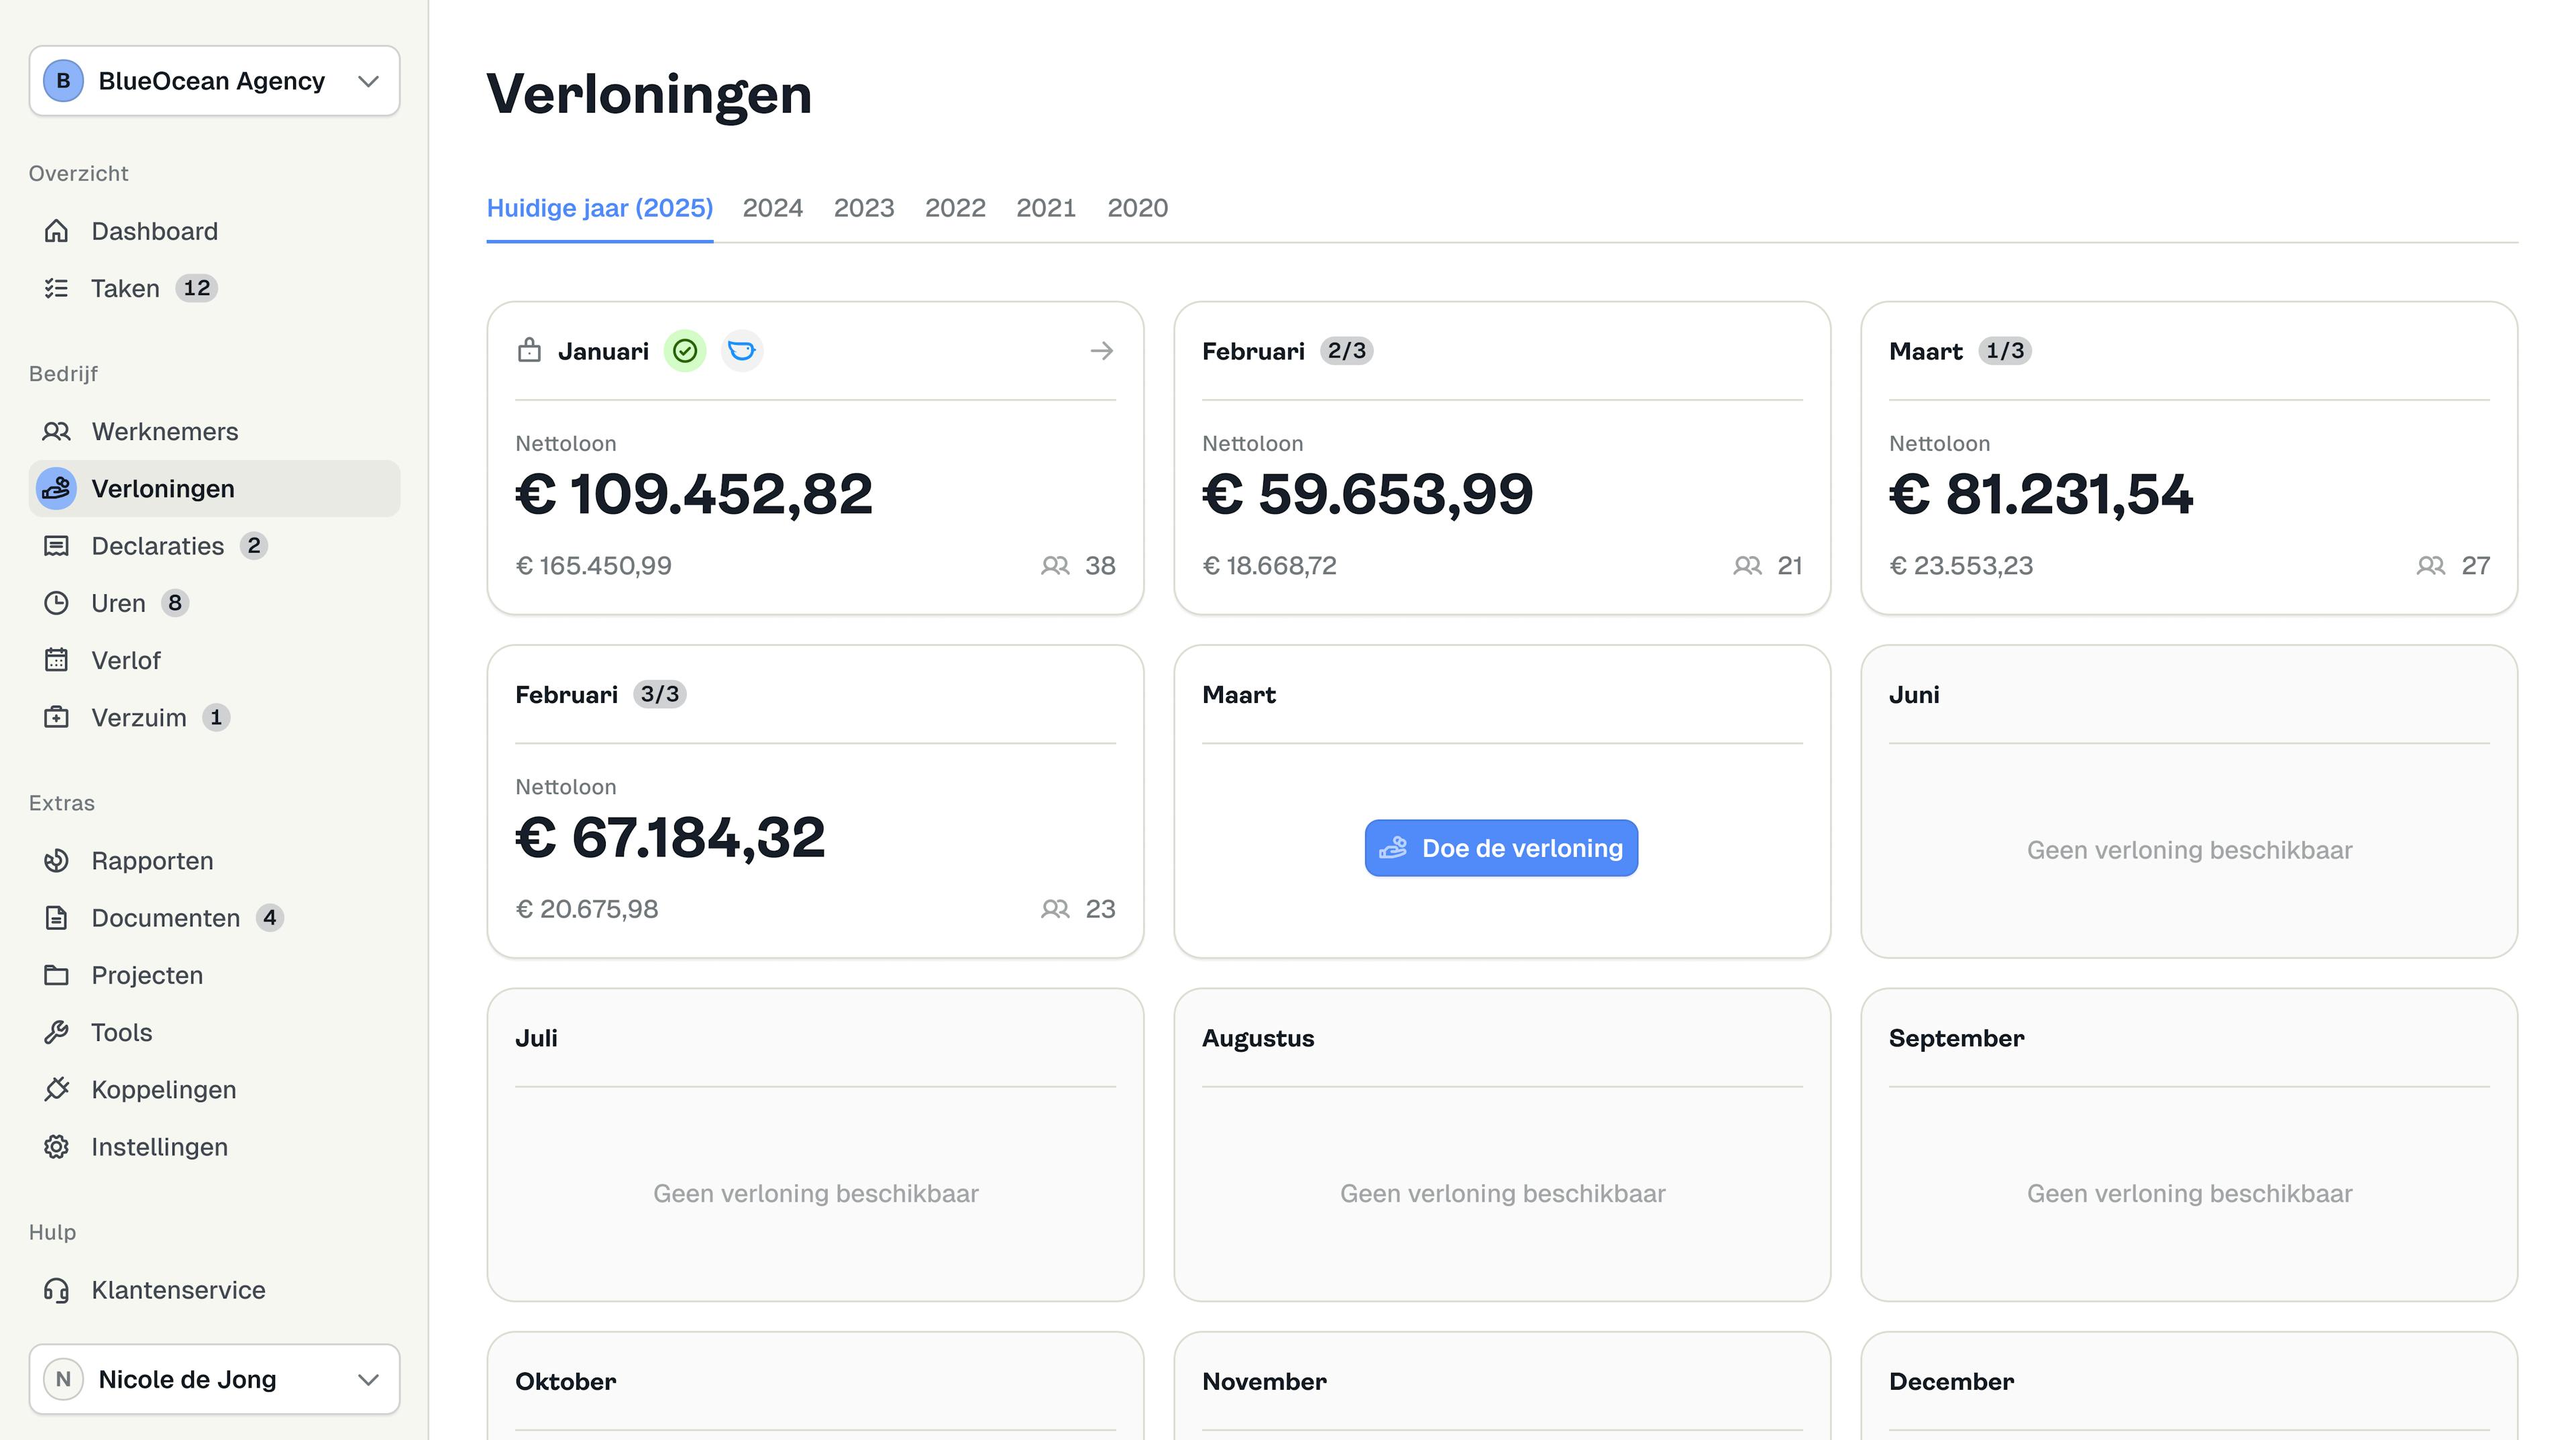The image size is (2576, 1440).
Task: Expand the BlueOcean Agency company dropdown
Action: pyautogui.click(x=214, y=81)
